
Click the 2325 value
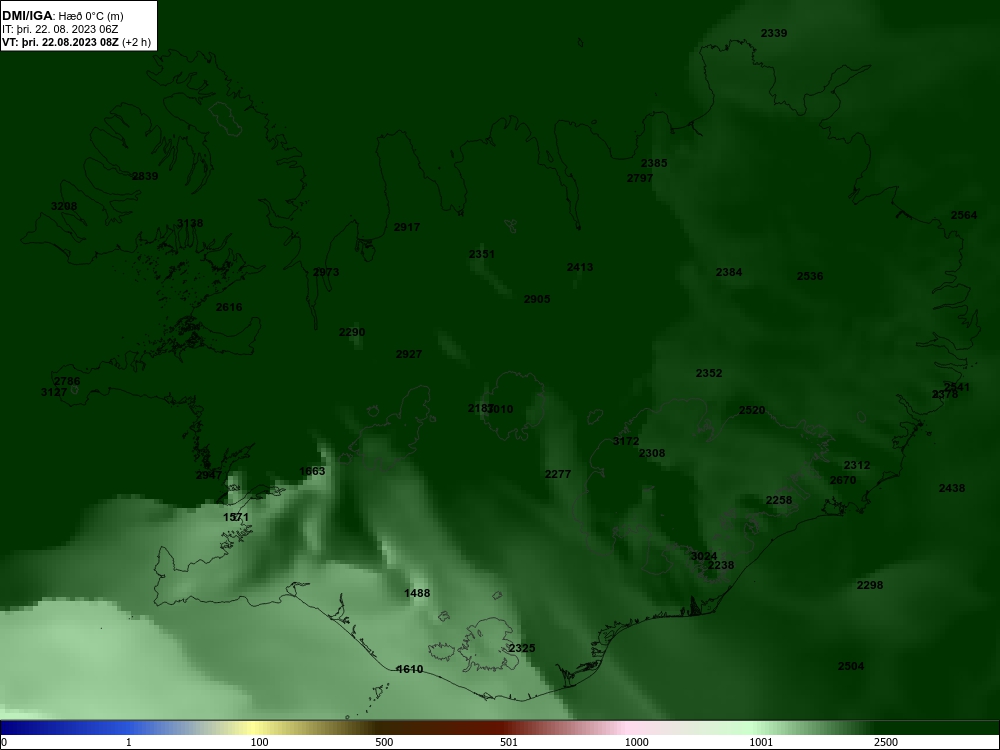pyautogui.click(x=522, y=649)
